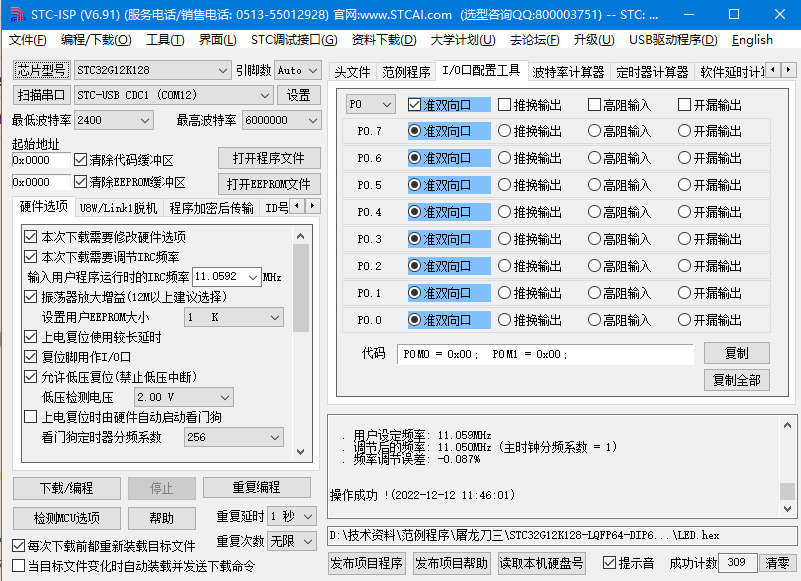Switch to 范例程序 tab

click(406, 72)
